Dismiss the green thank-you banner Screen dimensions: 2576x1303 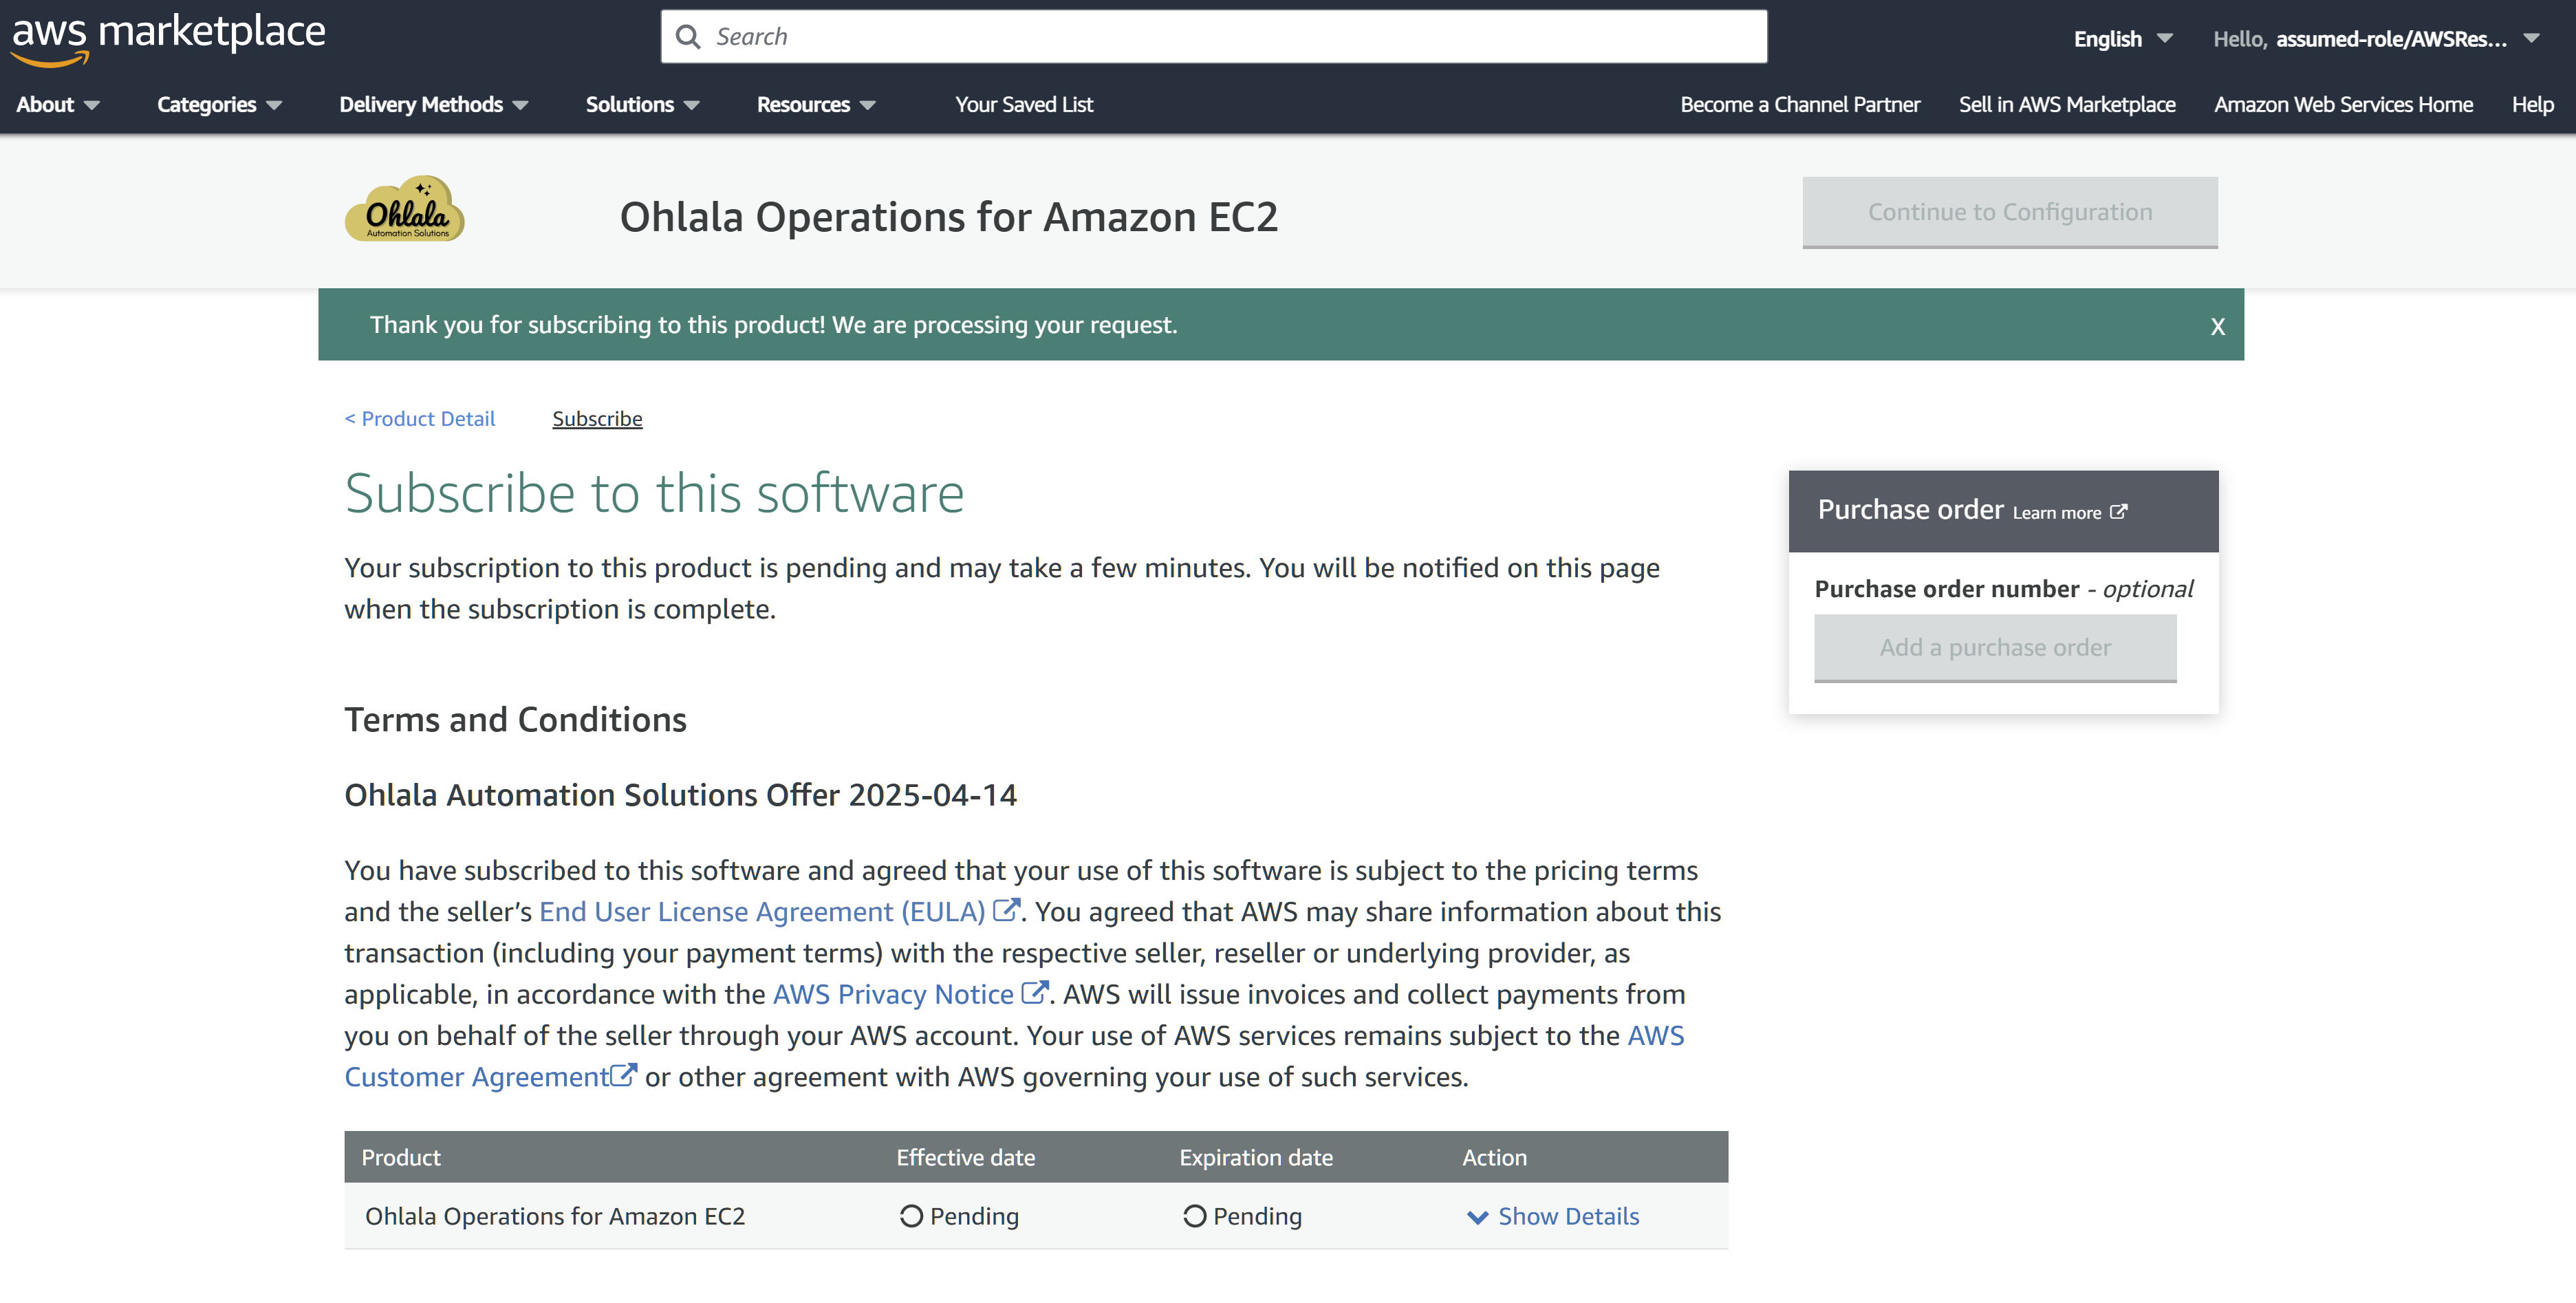[2217, 326]
